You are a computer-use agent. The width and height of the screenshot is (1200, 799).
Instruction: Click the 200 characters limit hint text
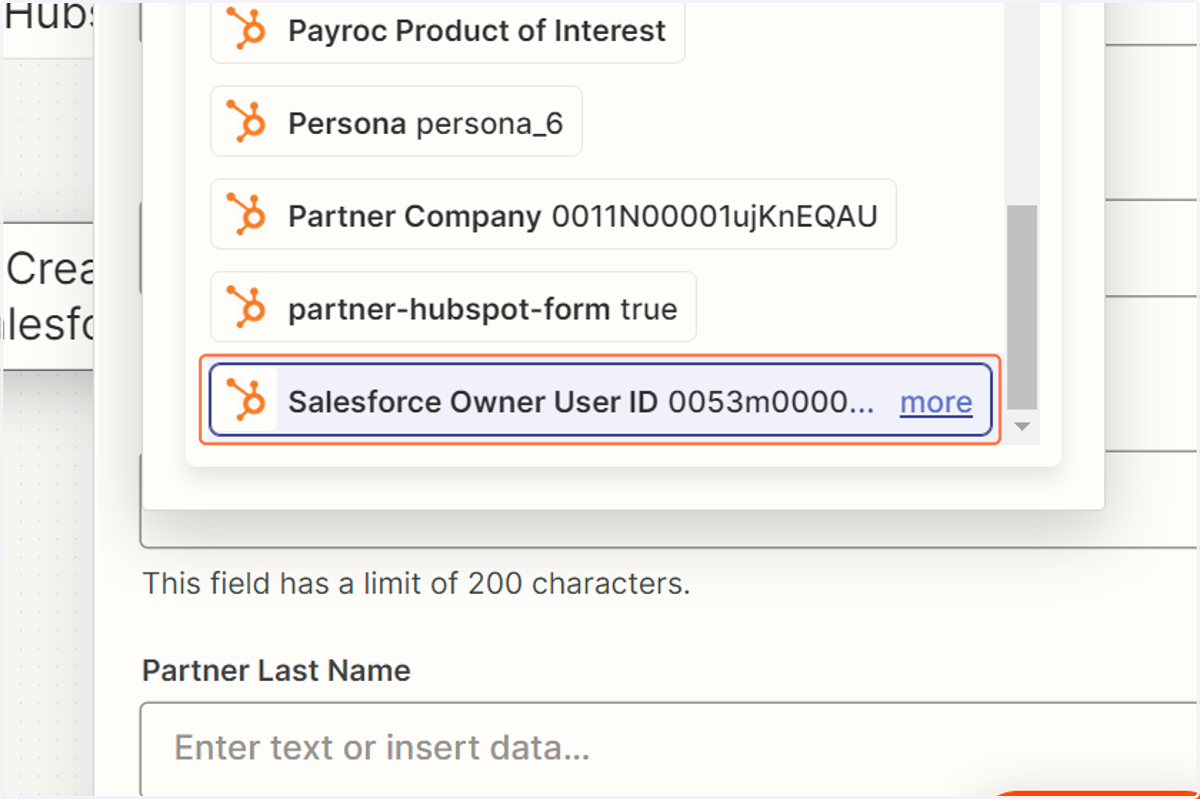416,583
